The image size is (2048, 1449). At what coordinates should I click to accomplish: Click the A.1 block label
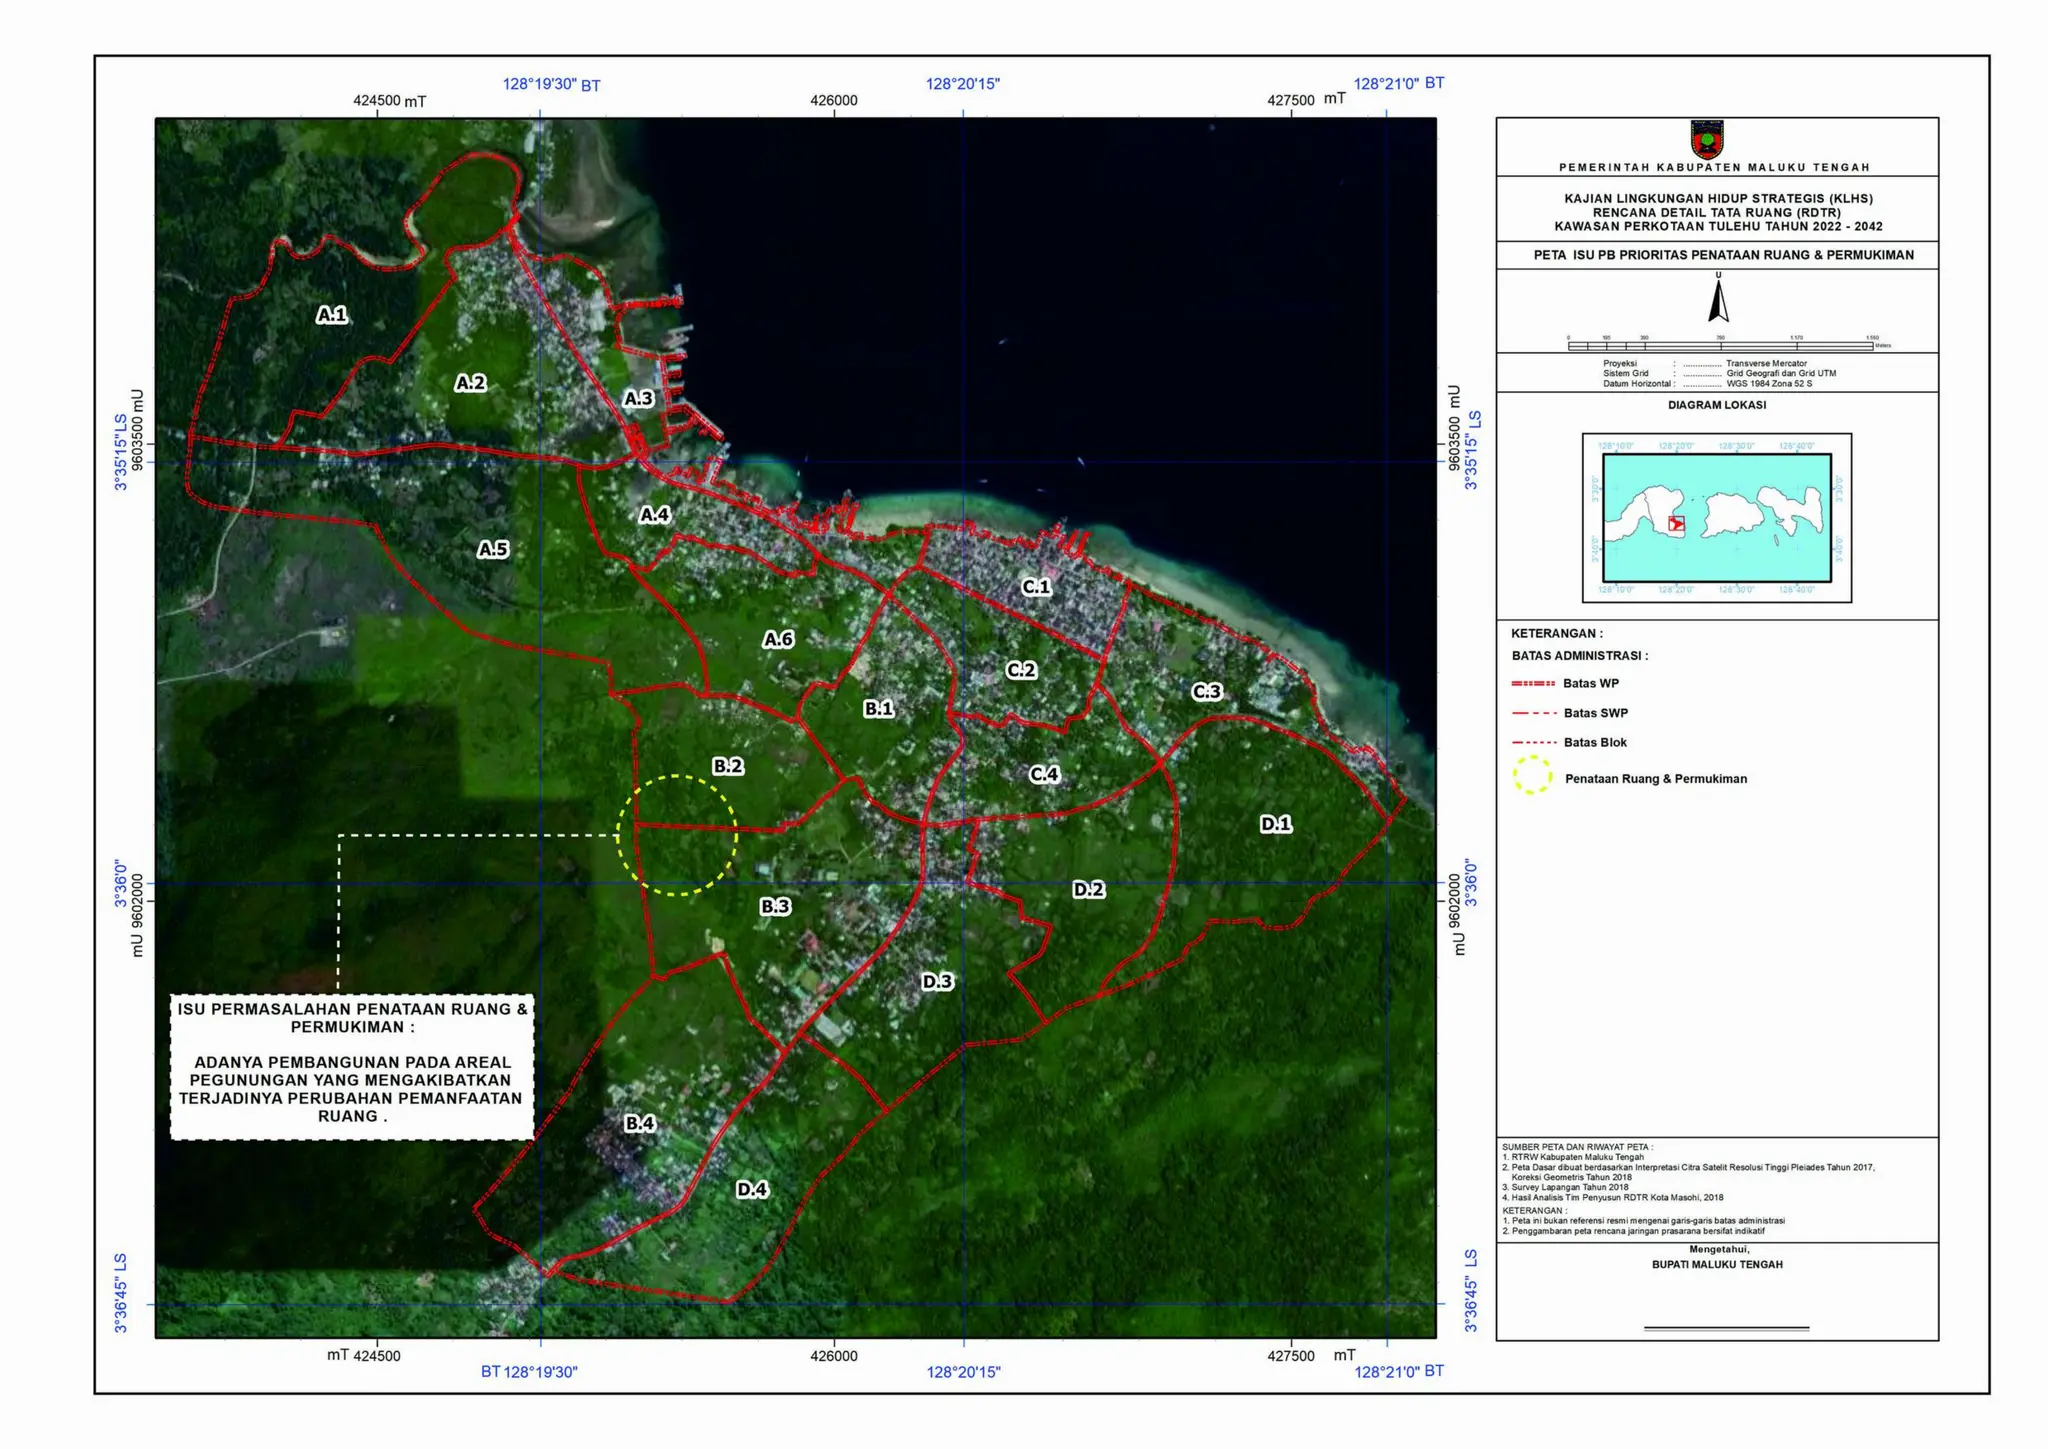click(x=332, y=315)
